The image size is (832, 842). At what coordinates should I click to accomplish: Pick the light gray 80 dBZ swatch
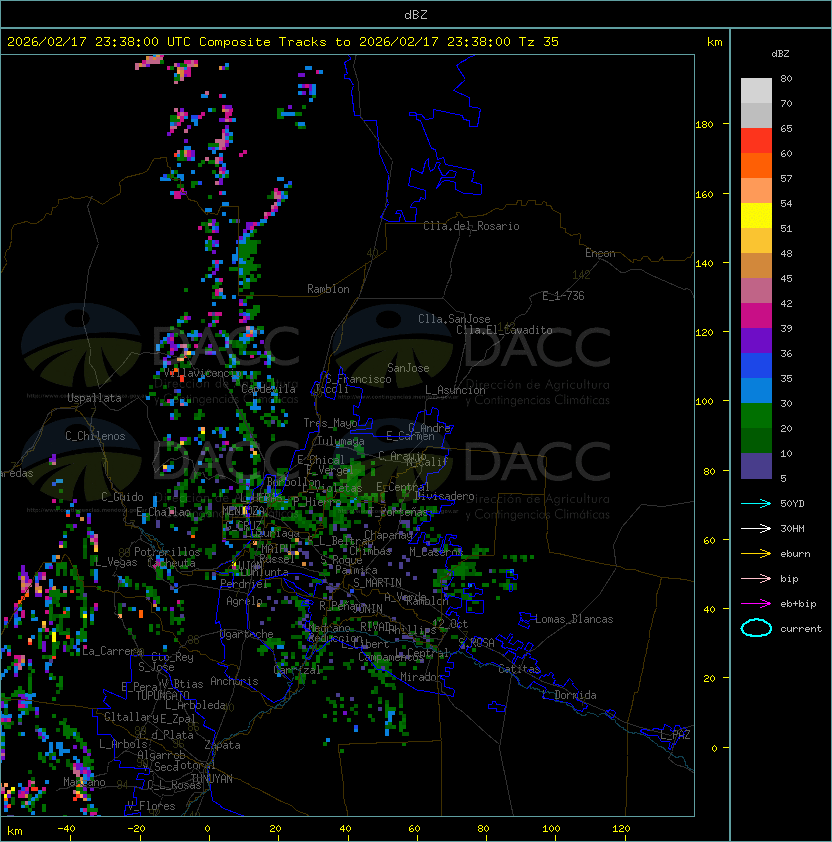(x=756, y=91)
